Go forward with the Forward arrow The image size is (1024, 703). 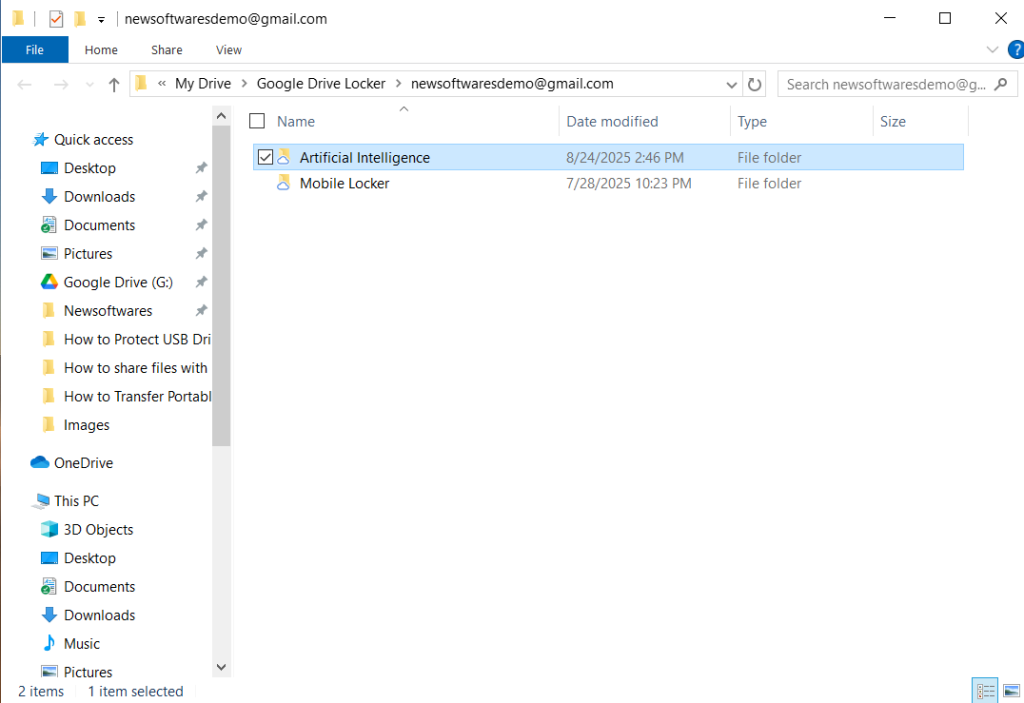[61, 84]
